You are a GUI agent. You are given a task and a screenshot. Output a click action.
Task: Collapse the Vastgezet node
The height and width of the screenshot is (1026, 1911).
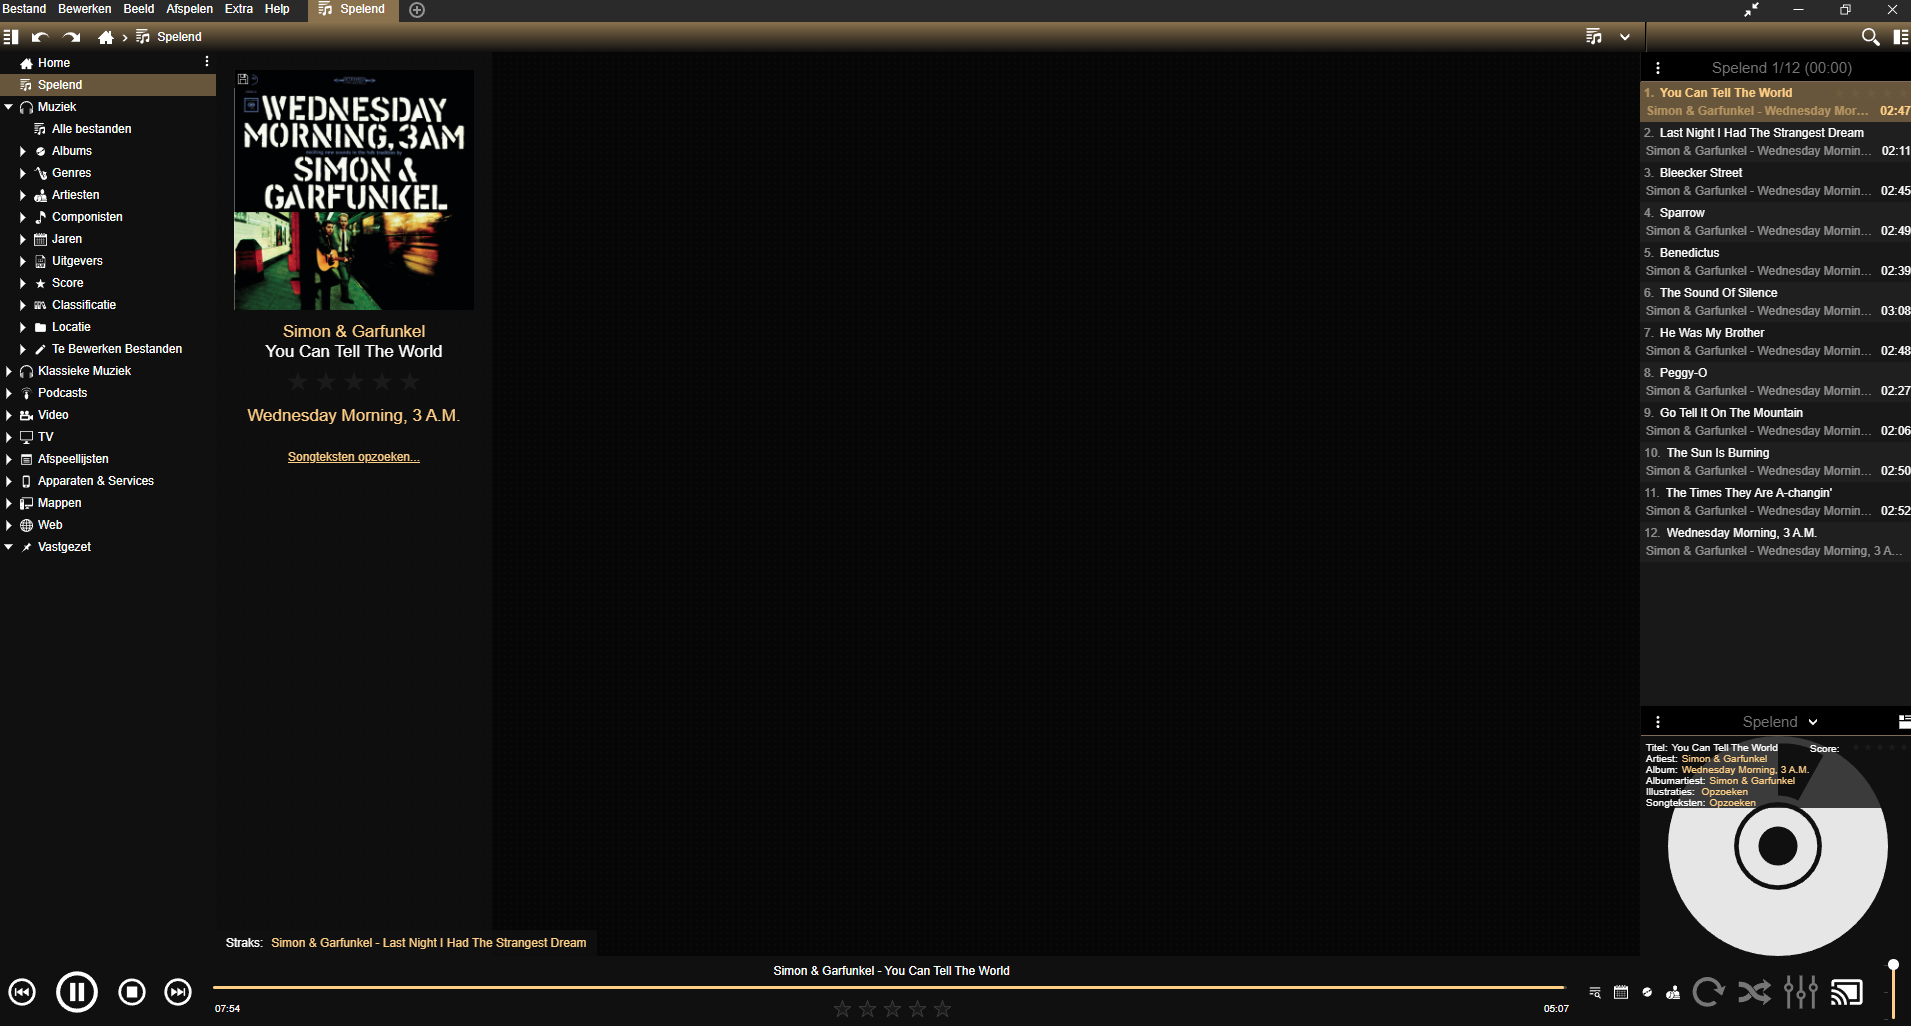pos(9,547)
